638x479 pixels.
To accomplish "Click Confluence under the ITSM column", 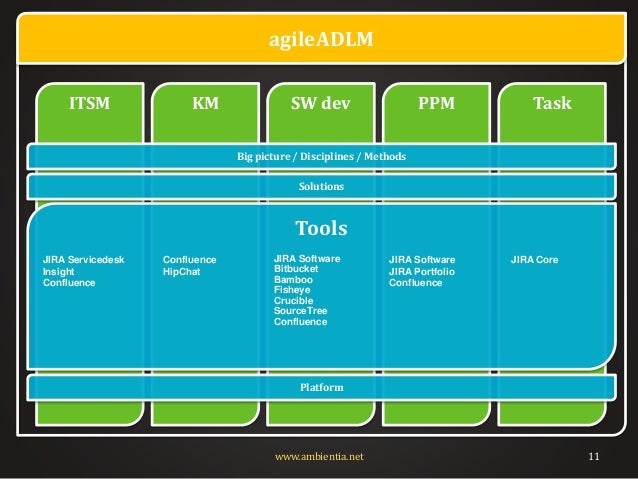I will point(69,283).
